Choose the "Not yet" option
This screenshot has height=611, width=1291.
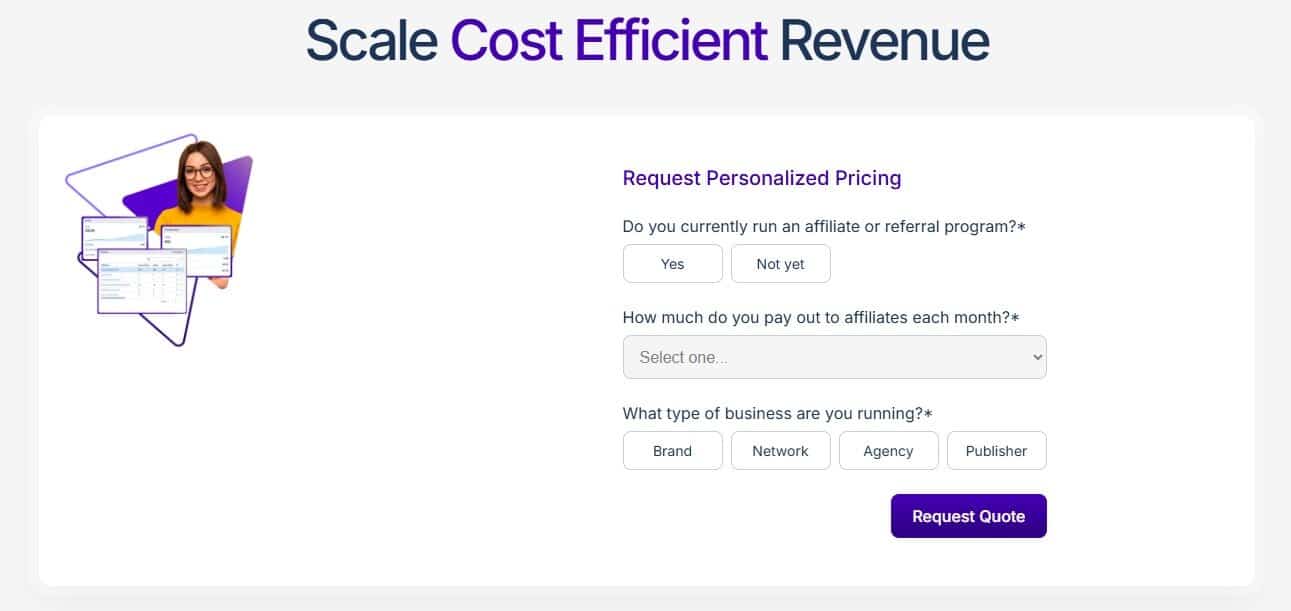[x=781, y=263]
